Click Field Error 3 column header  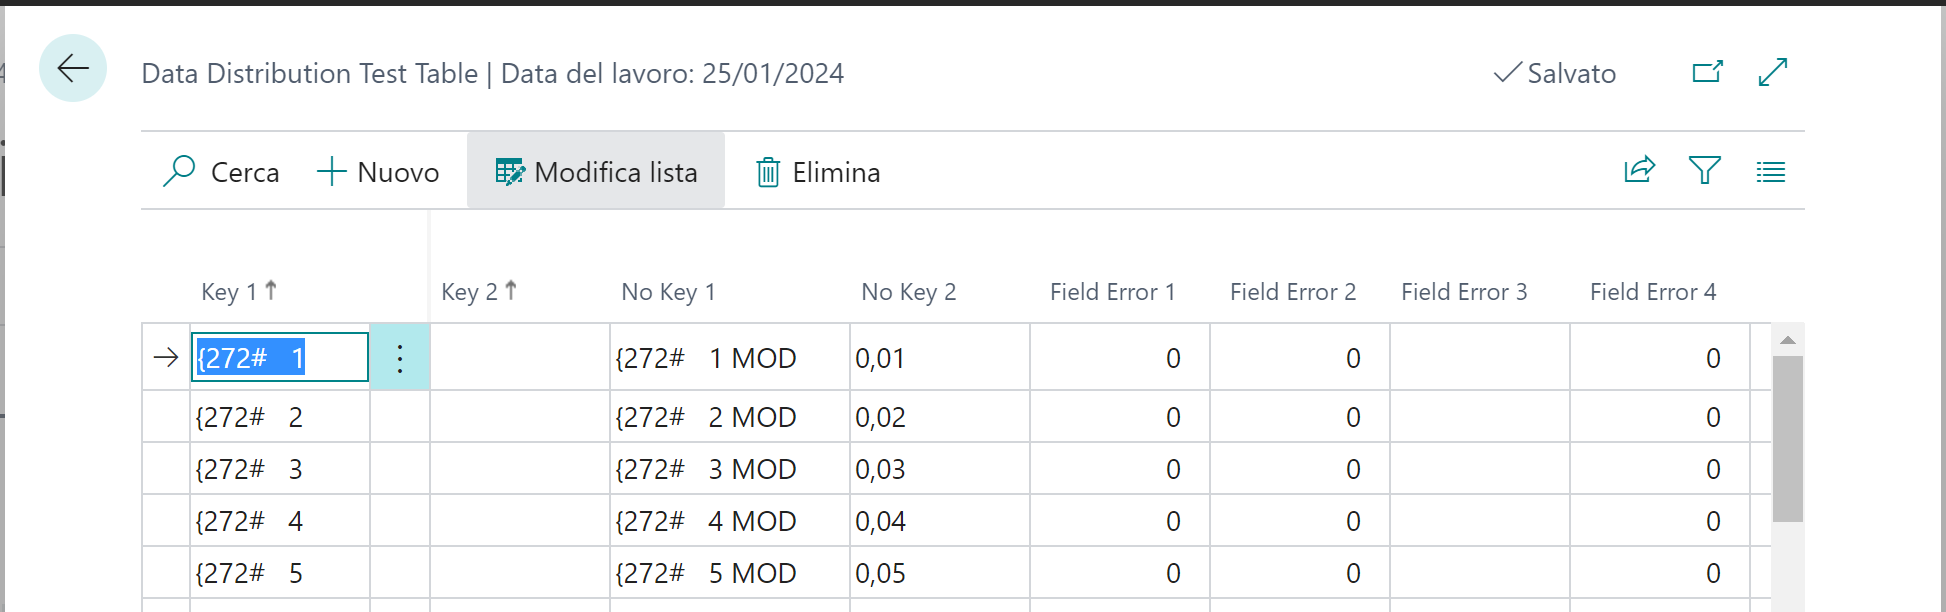click(1464, 292)
